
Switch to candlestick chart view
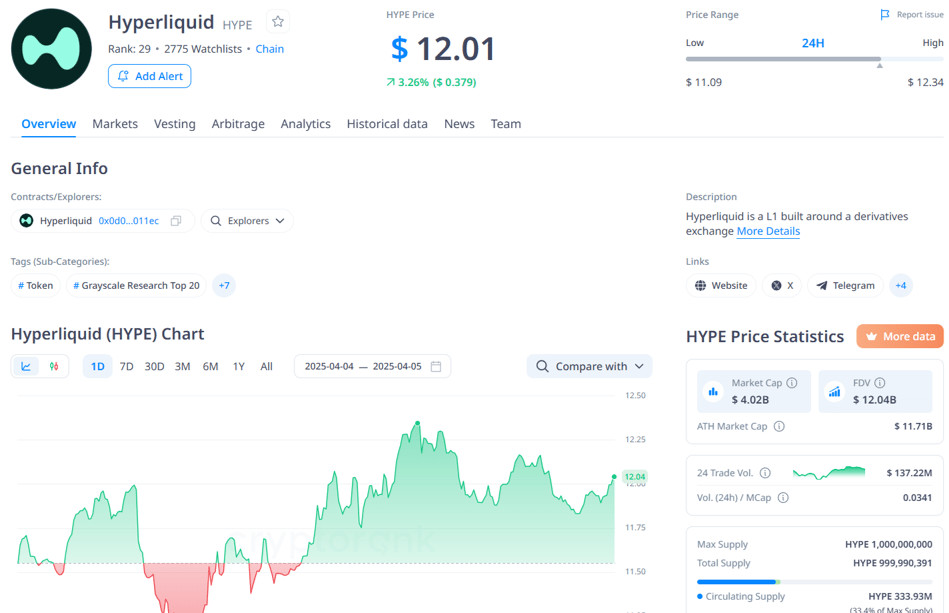[x=54, y=367]
